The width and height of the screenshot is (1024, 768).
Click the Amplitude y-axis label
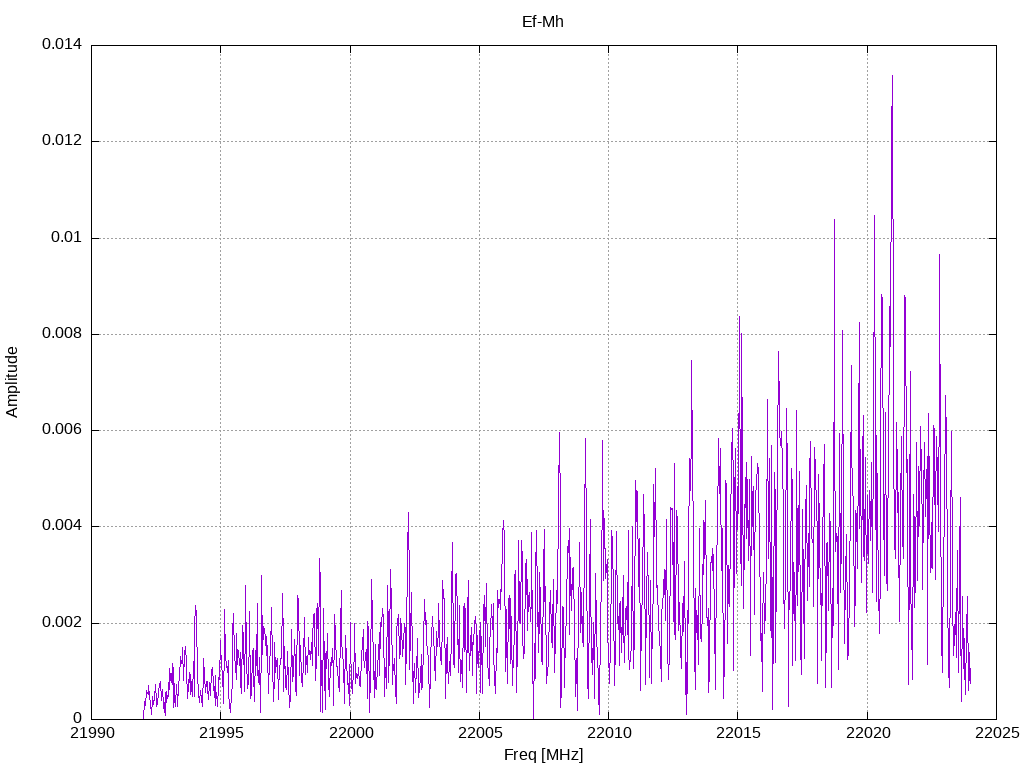point(12,382)
